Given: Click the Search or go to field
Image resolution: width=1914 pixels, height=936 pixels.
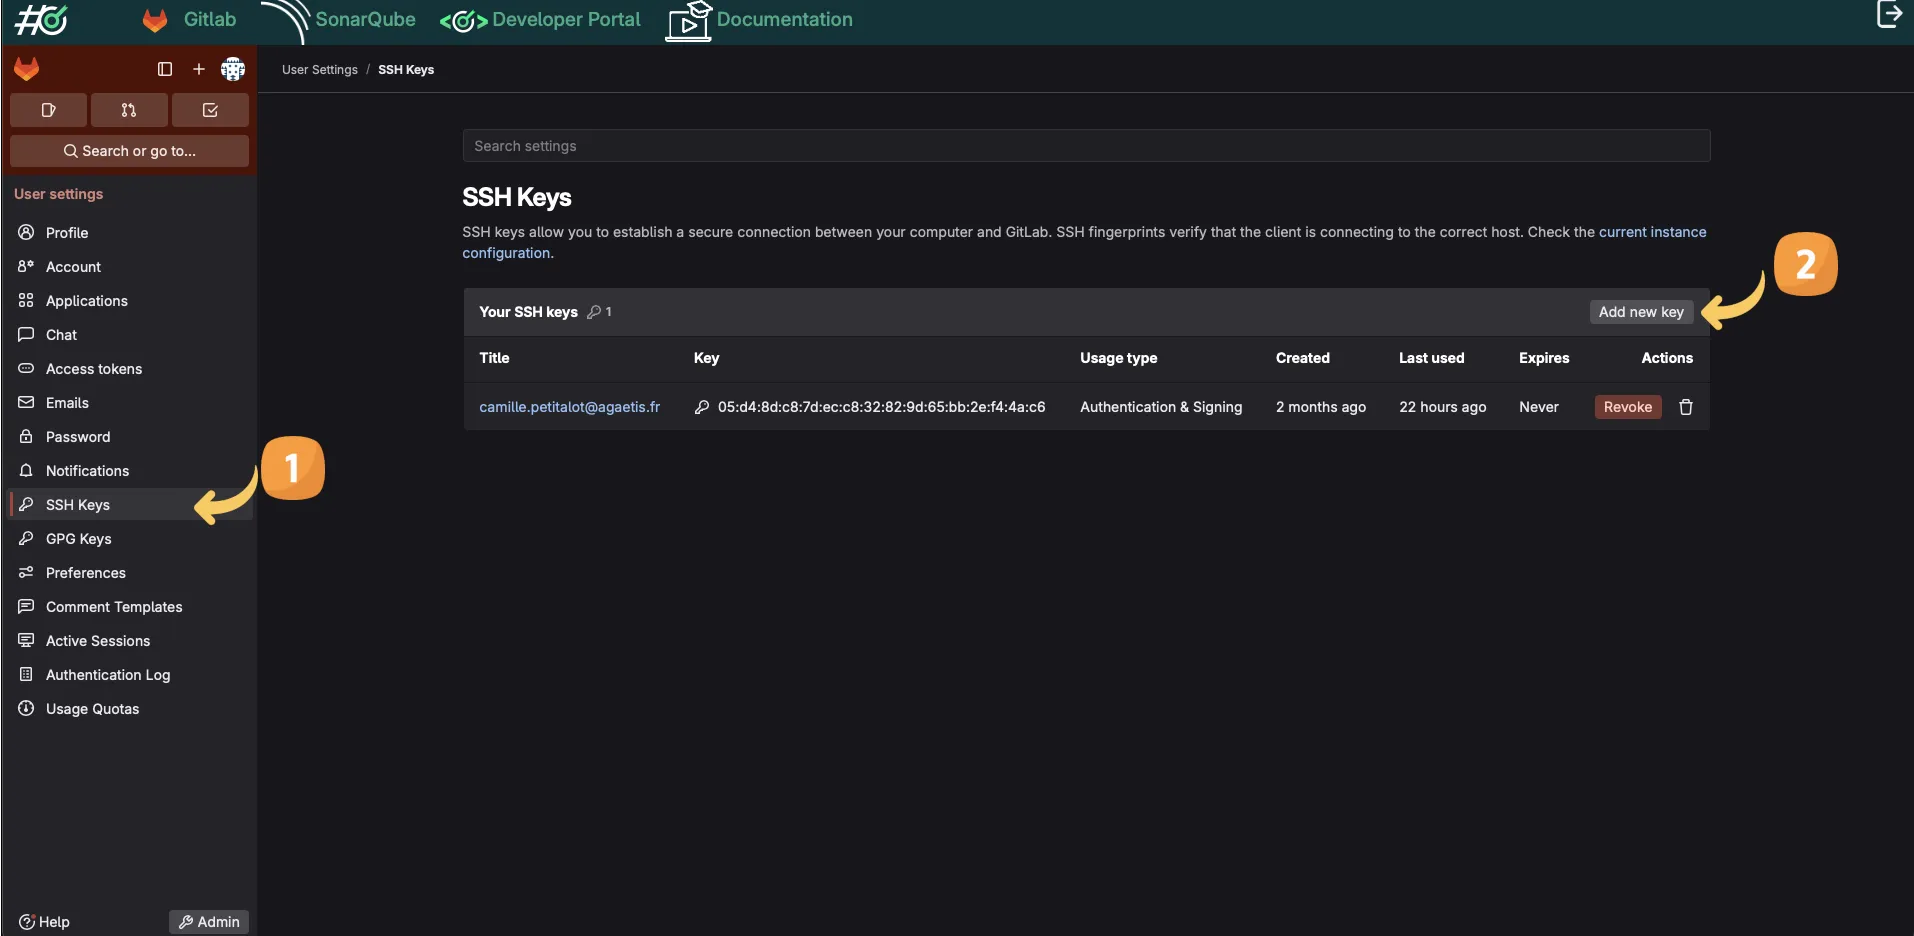Looking at the screenshot, I should pos(129,151).
